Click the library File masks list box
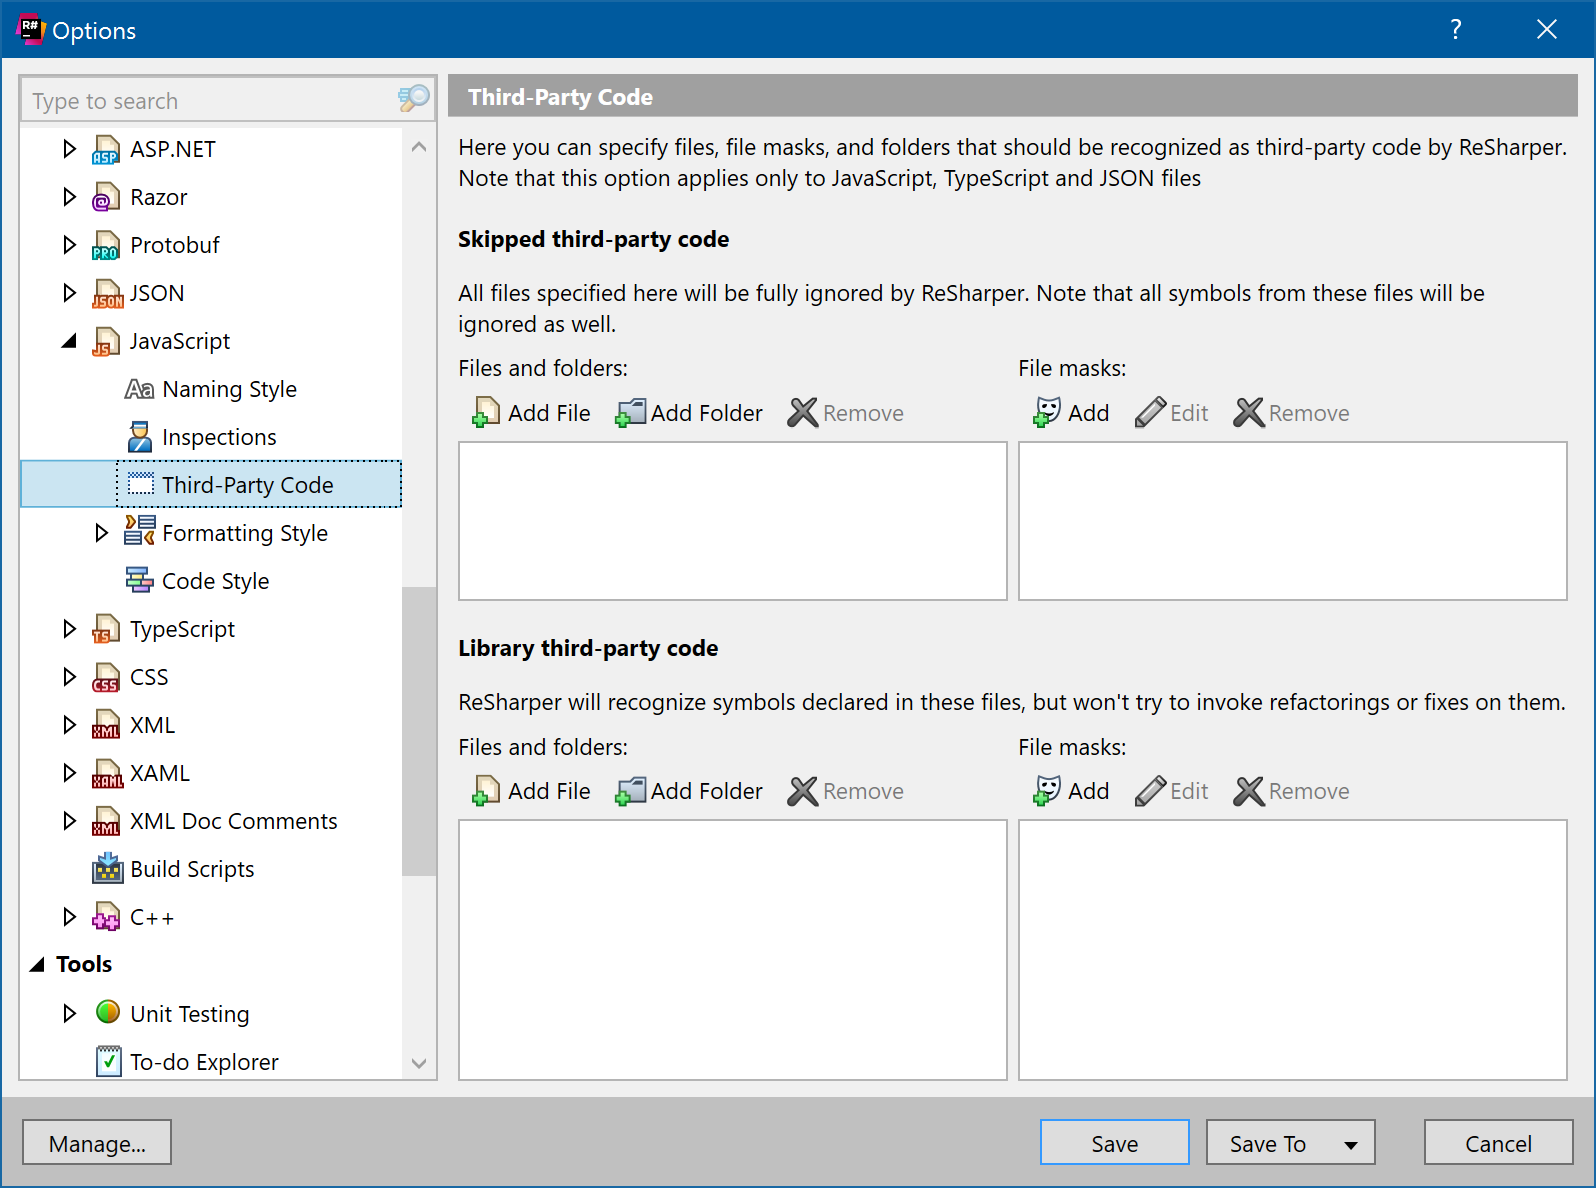The width and height of the screenshot is (1596, 1188). pos(1292,950)
